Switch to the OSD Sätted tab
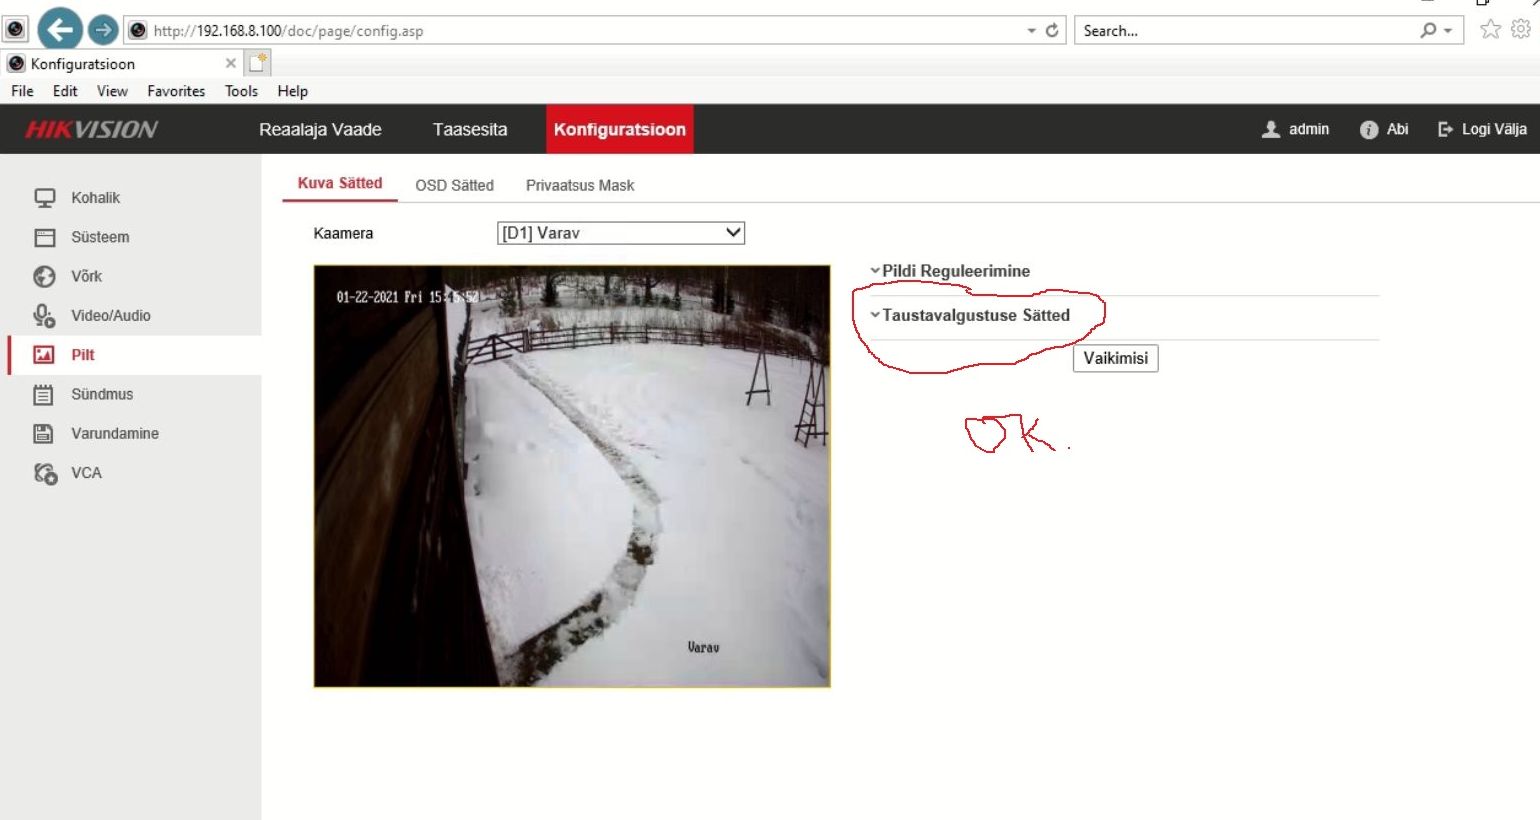This screenshot has width=1540, height=820. tap(454, 185)
